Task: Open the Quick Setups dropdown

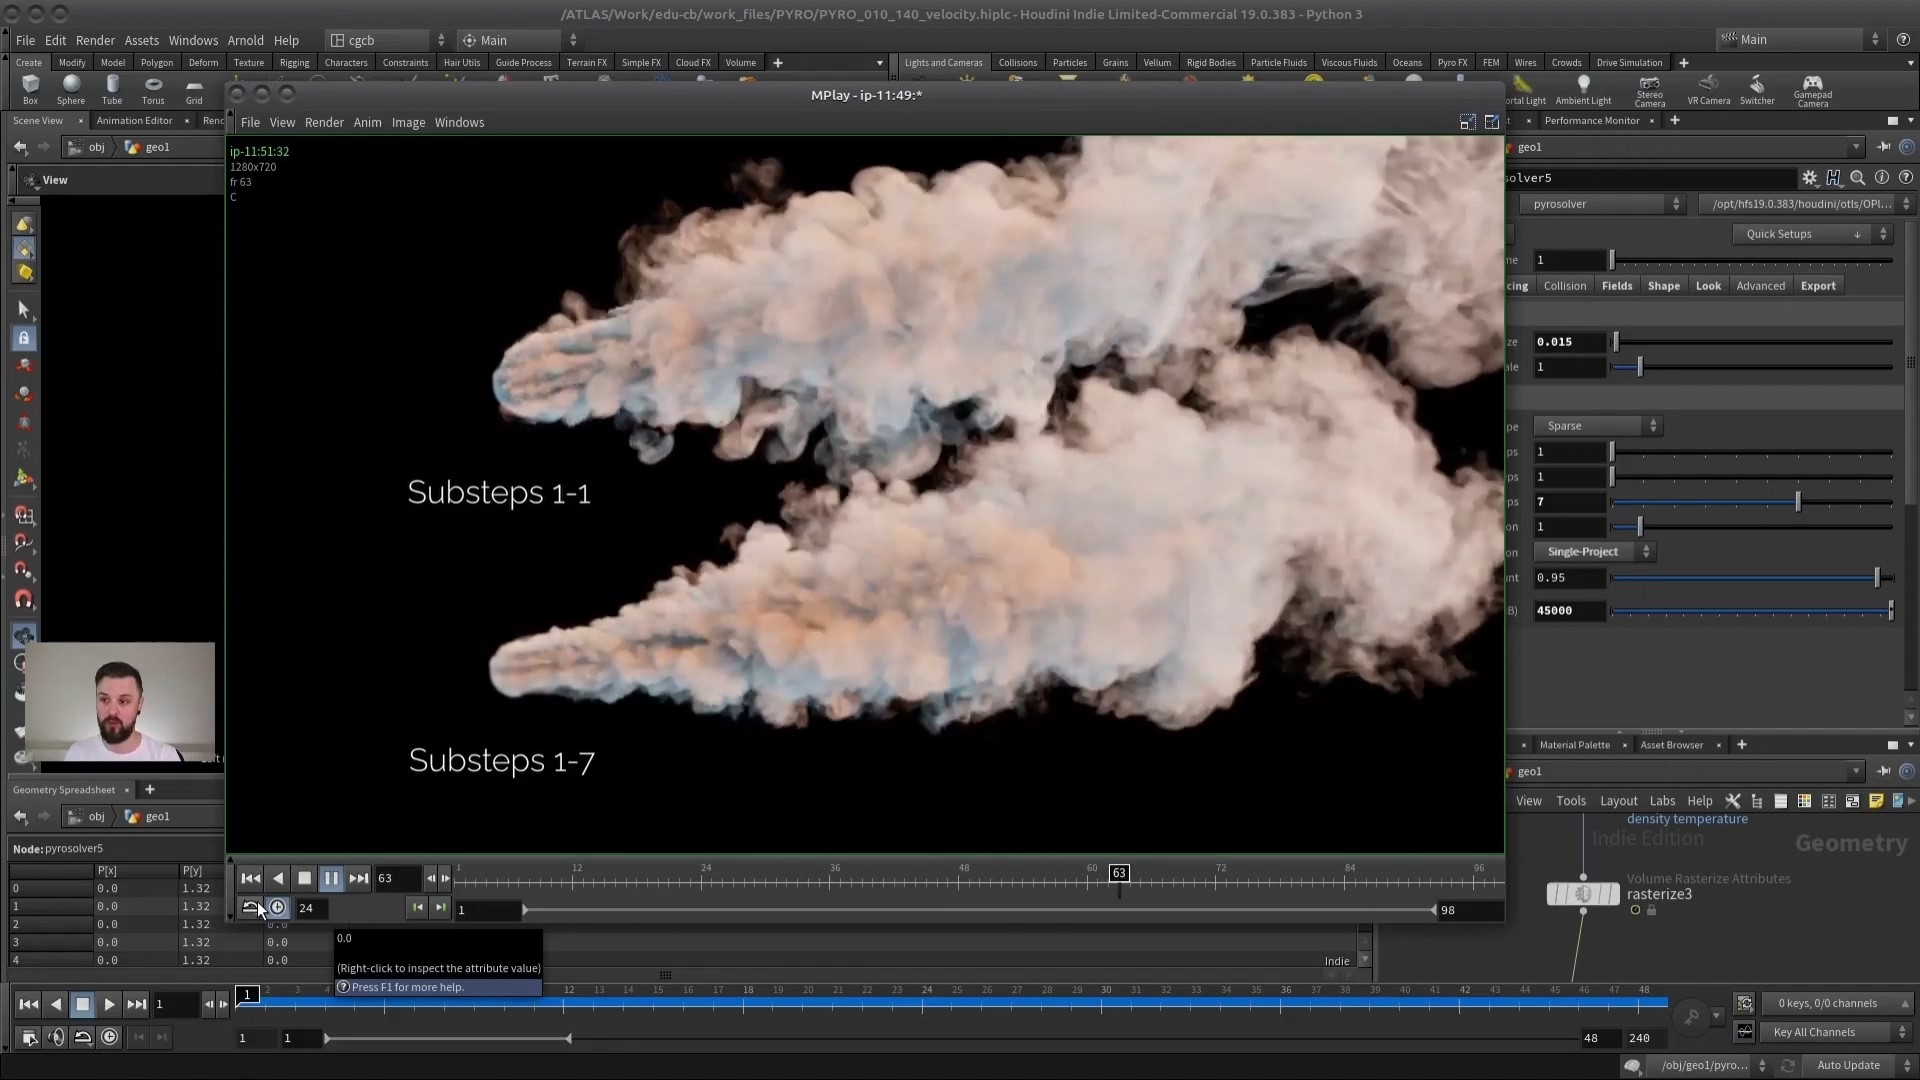Action: pyautogui.click(x=1811, y=234)
